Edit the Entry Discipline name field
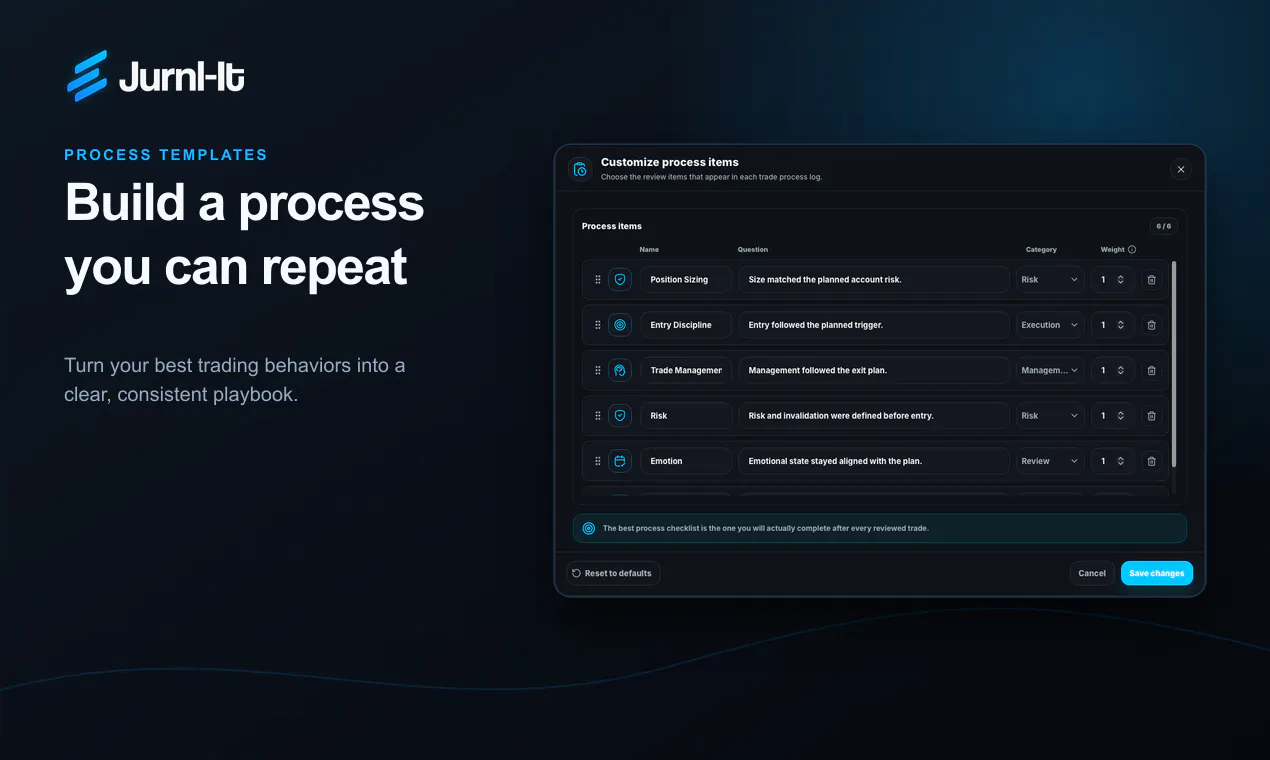1270x760 pixels. pyautogui.click(x=686, y=325)
